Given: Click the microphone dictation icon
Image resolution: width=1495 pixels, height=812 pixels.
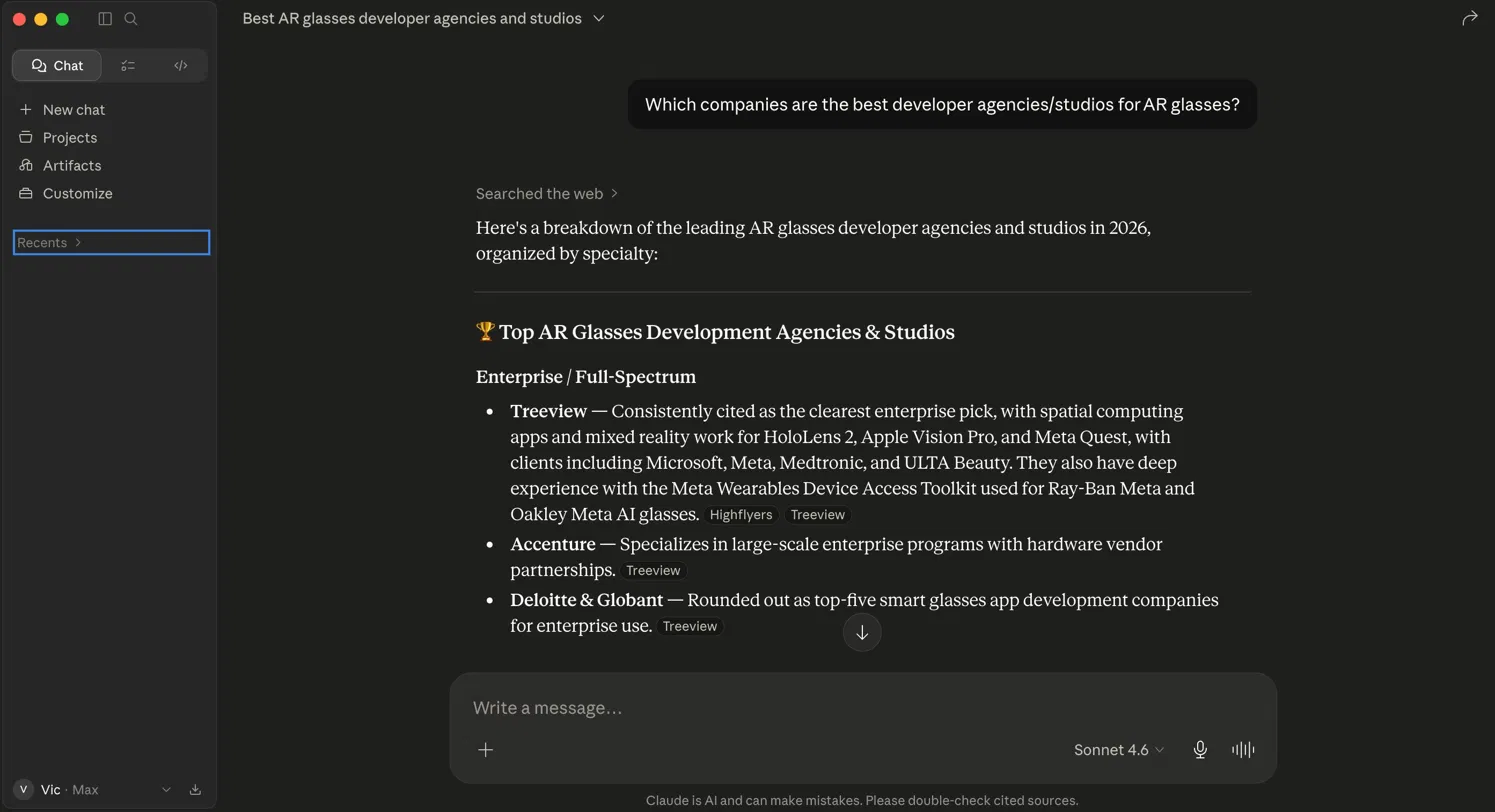Looking at the screenshot, I should tap(1200, 751).
